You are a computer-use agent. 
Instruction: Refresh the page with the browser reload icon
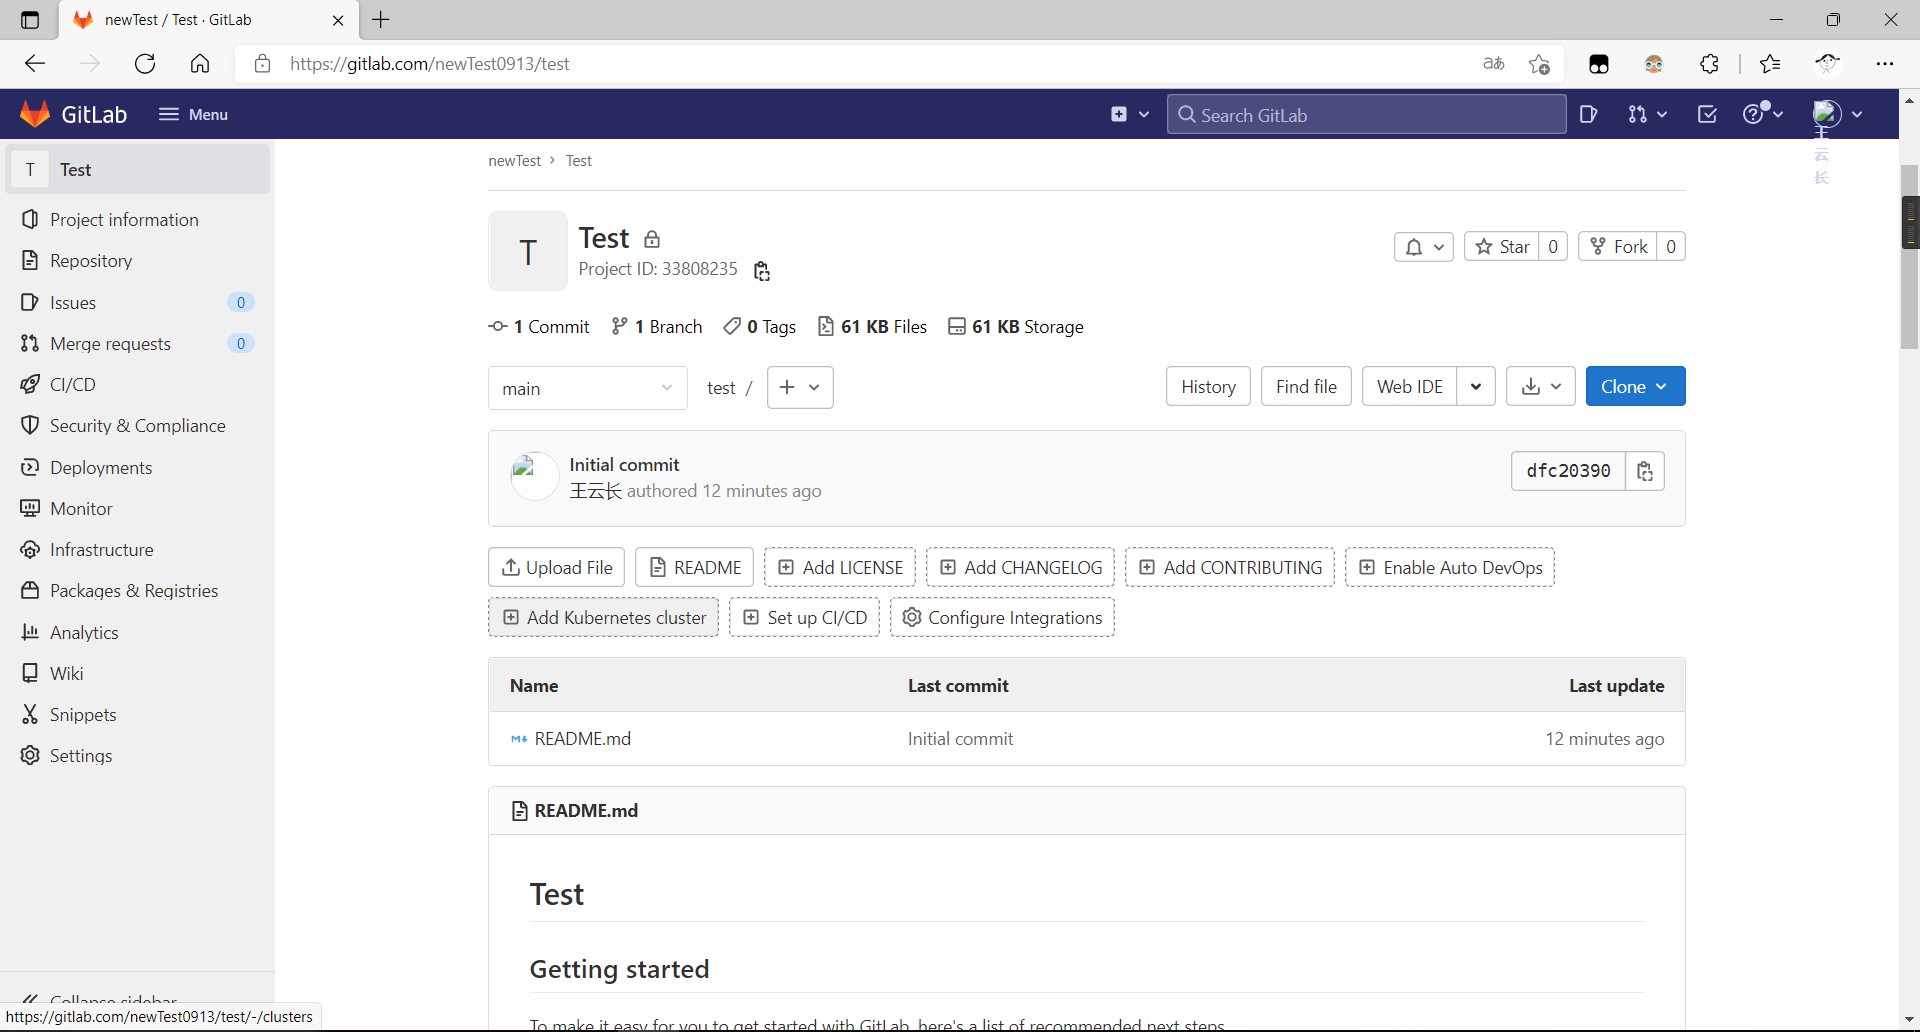(145, 64)
